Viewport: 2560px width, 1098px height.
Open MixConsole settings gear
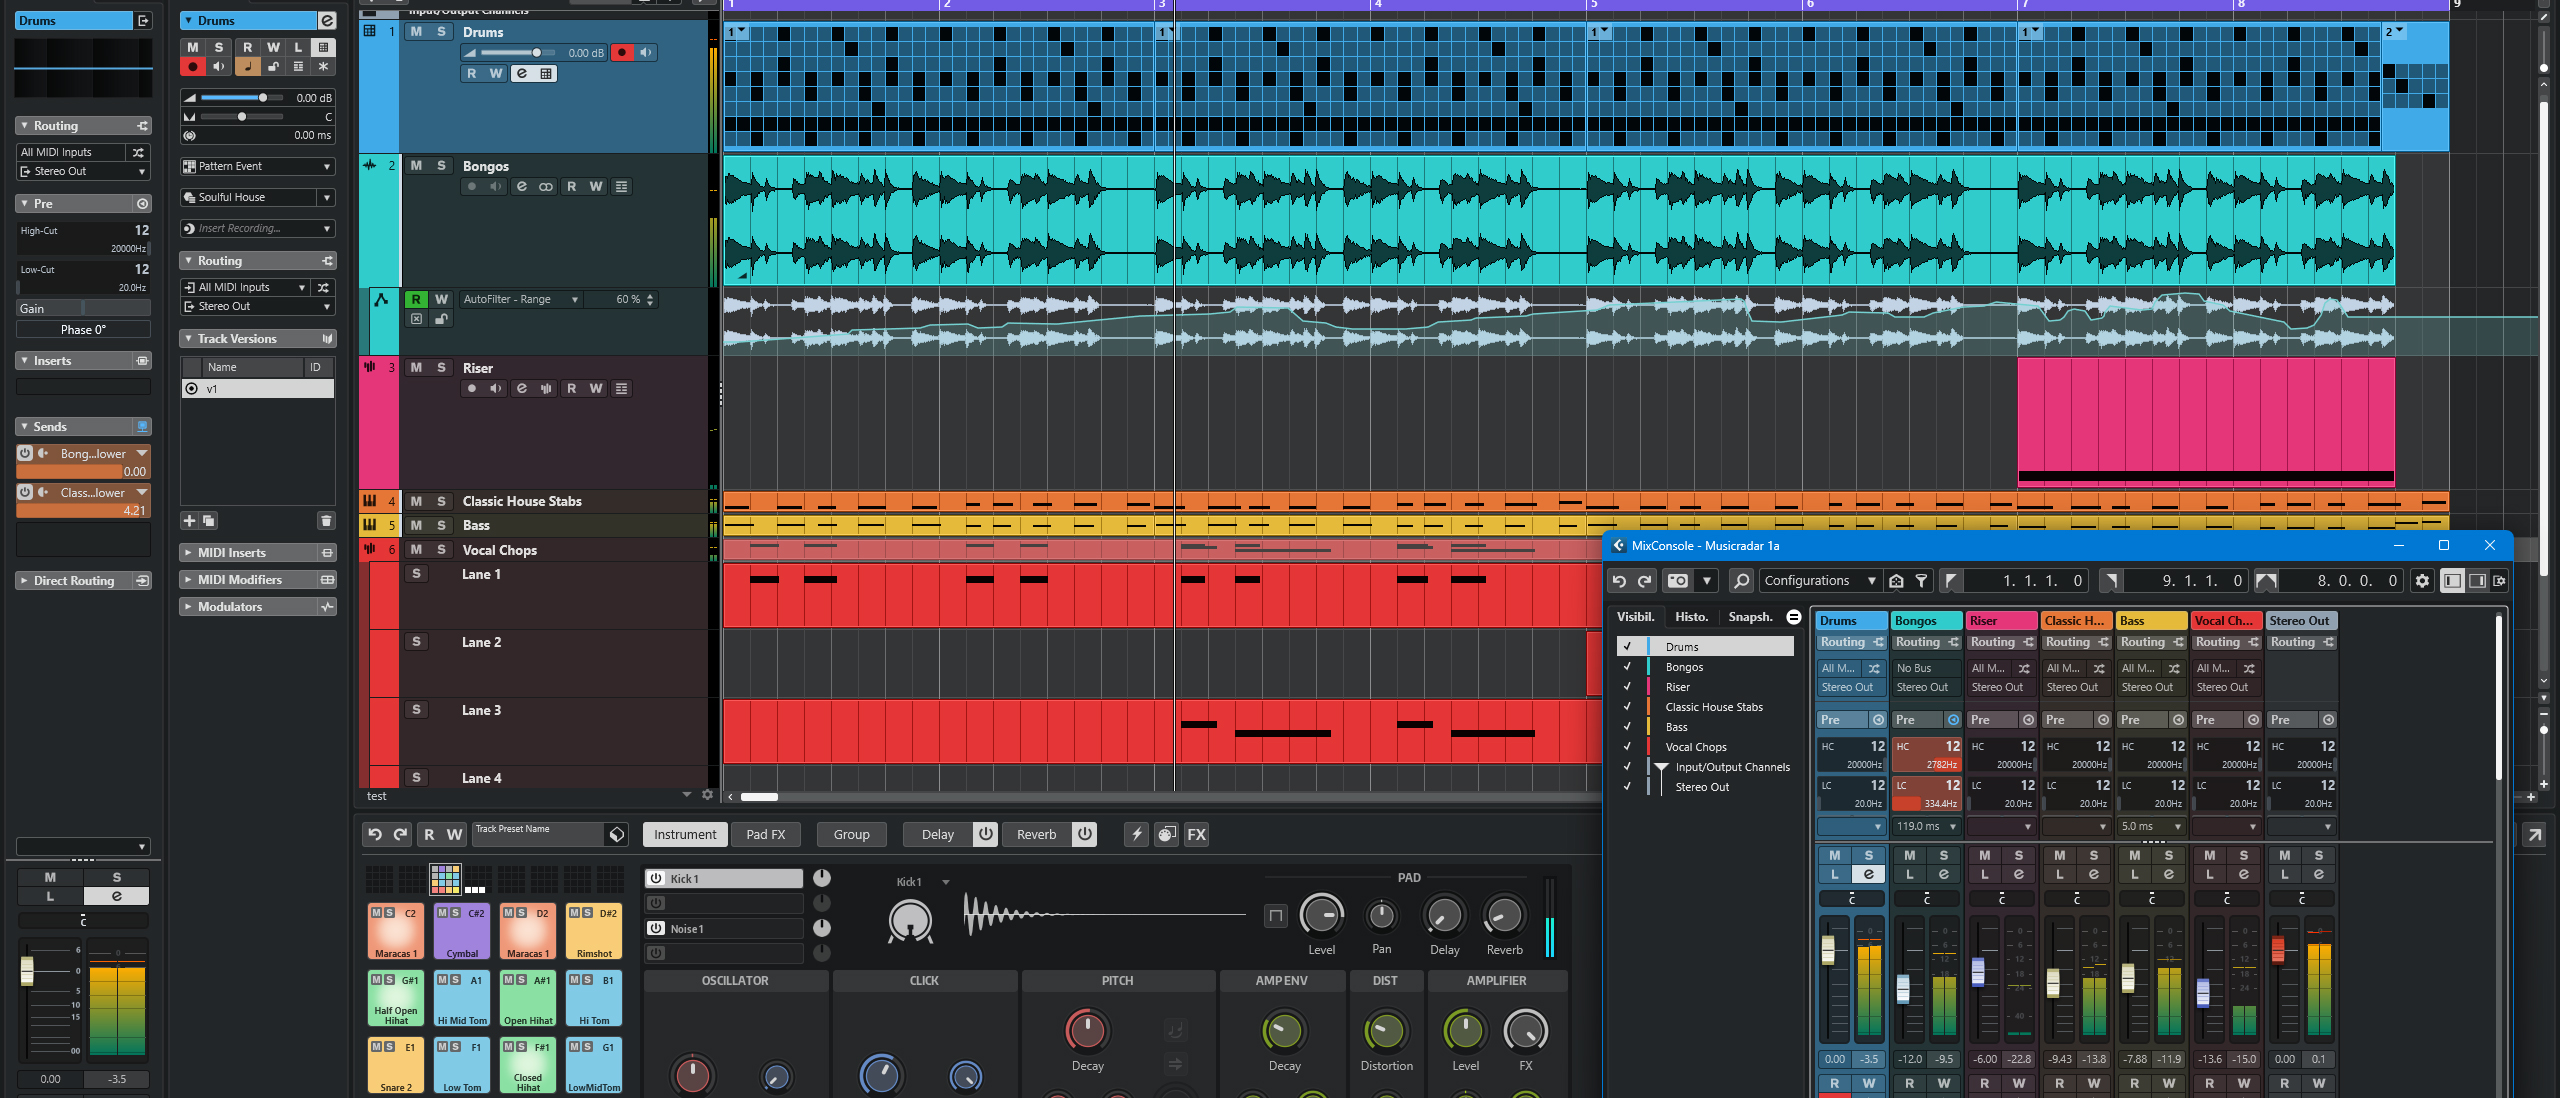2422,580
